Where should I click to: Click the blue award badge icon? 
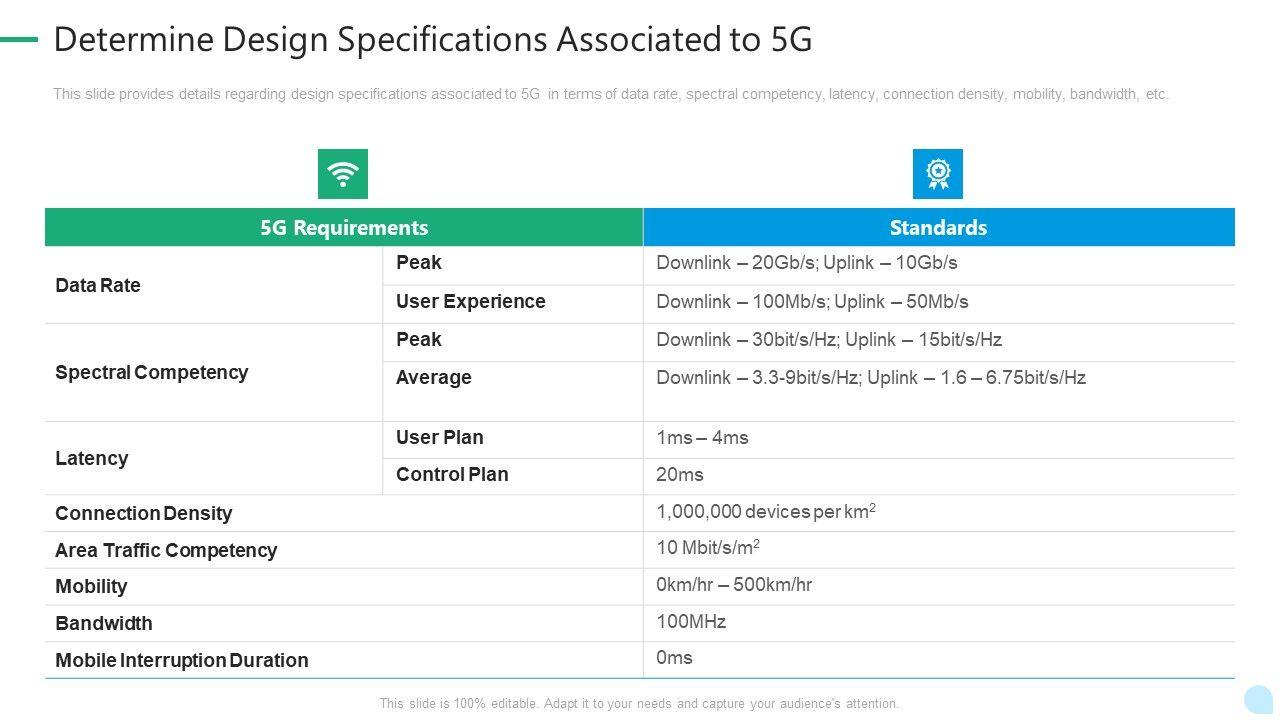click(938, 174)
